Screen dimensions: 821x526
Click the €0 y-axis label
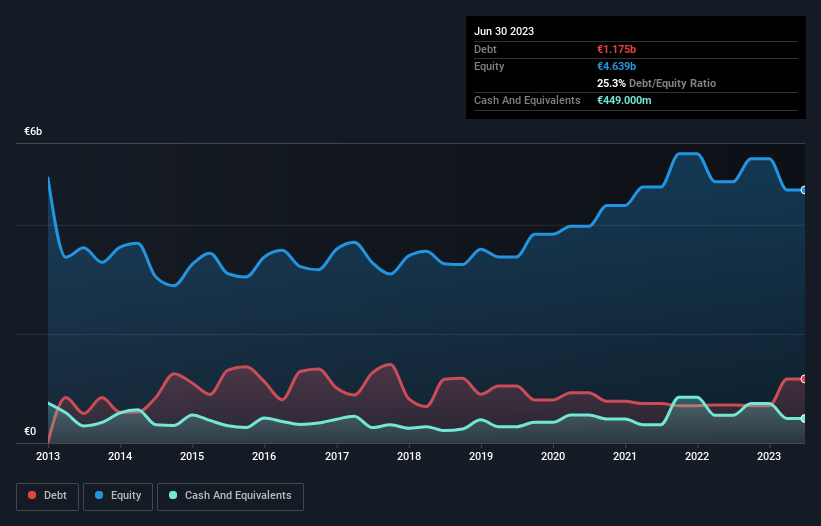pyautogui.click(x=30, y=431)
